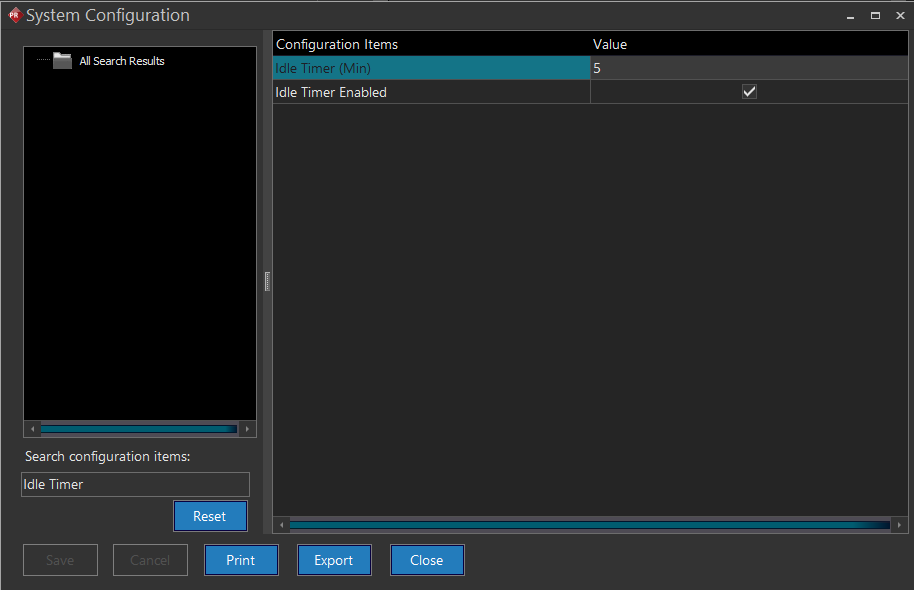
Task: Minimize the System Configuration window
Action: click(850, 15)
